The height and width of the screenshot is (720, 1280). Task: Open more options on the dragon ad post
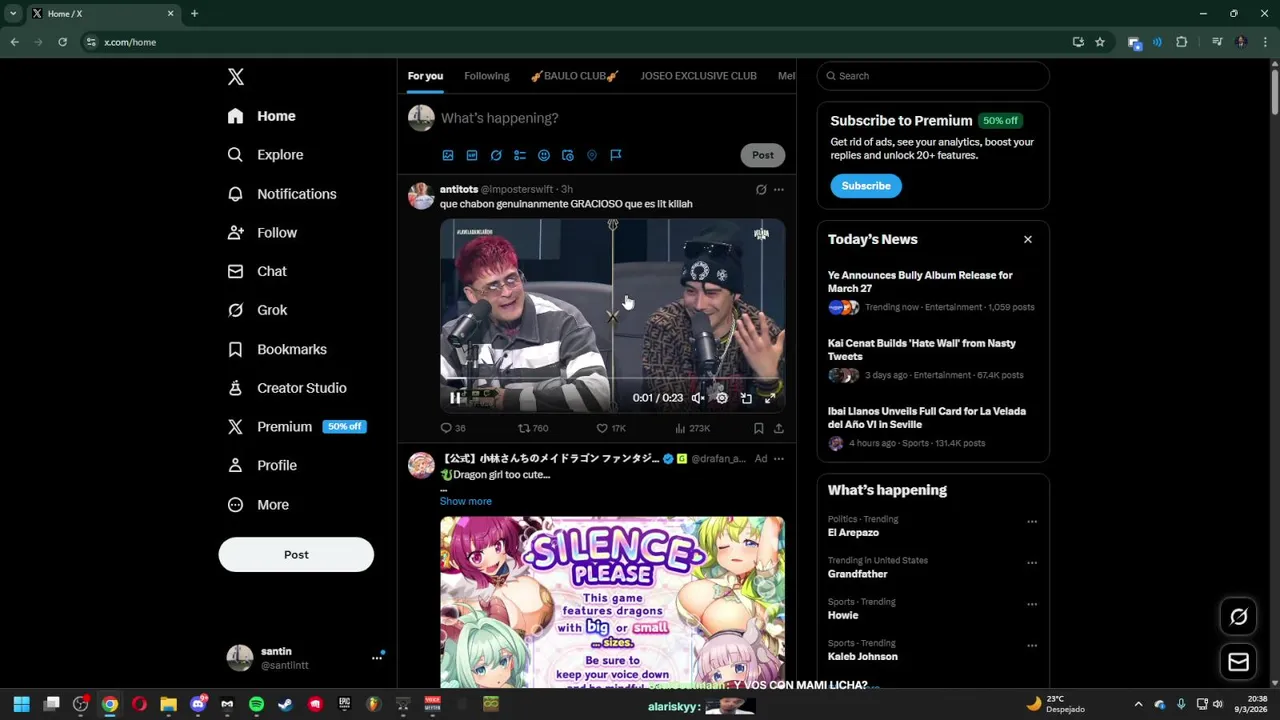coord(779,459)
